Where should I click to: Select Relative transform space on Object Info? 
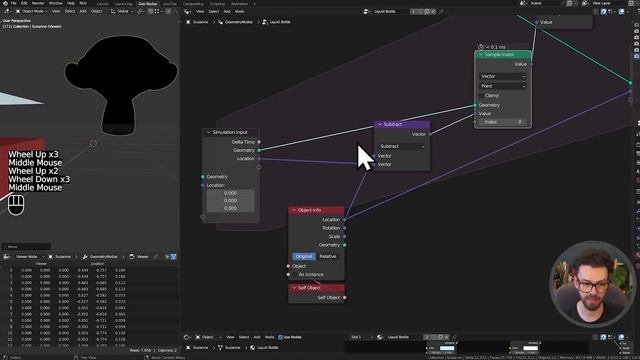click(328, 256)
